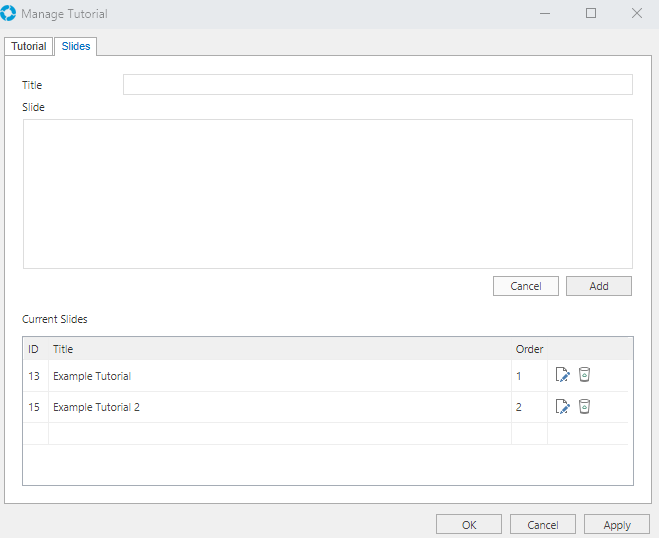Click trash icon for Example Tutorial 2
This screenshot has height=538, width=659.
pos(585,406)
